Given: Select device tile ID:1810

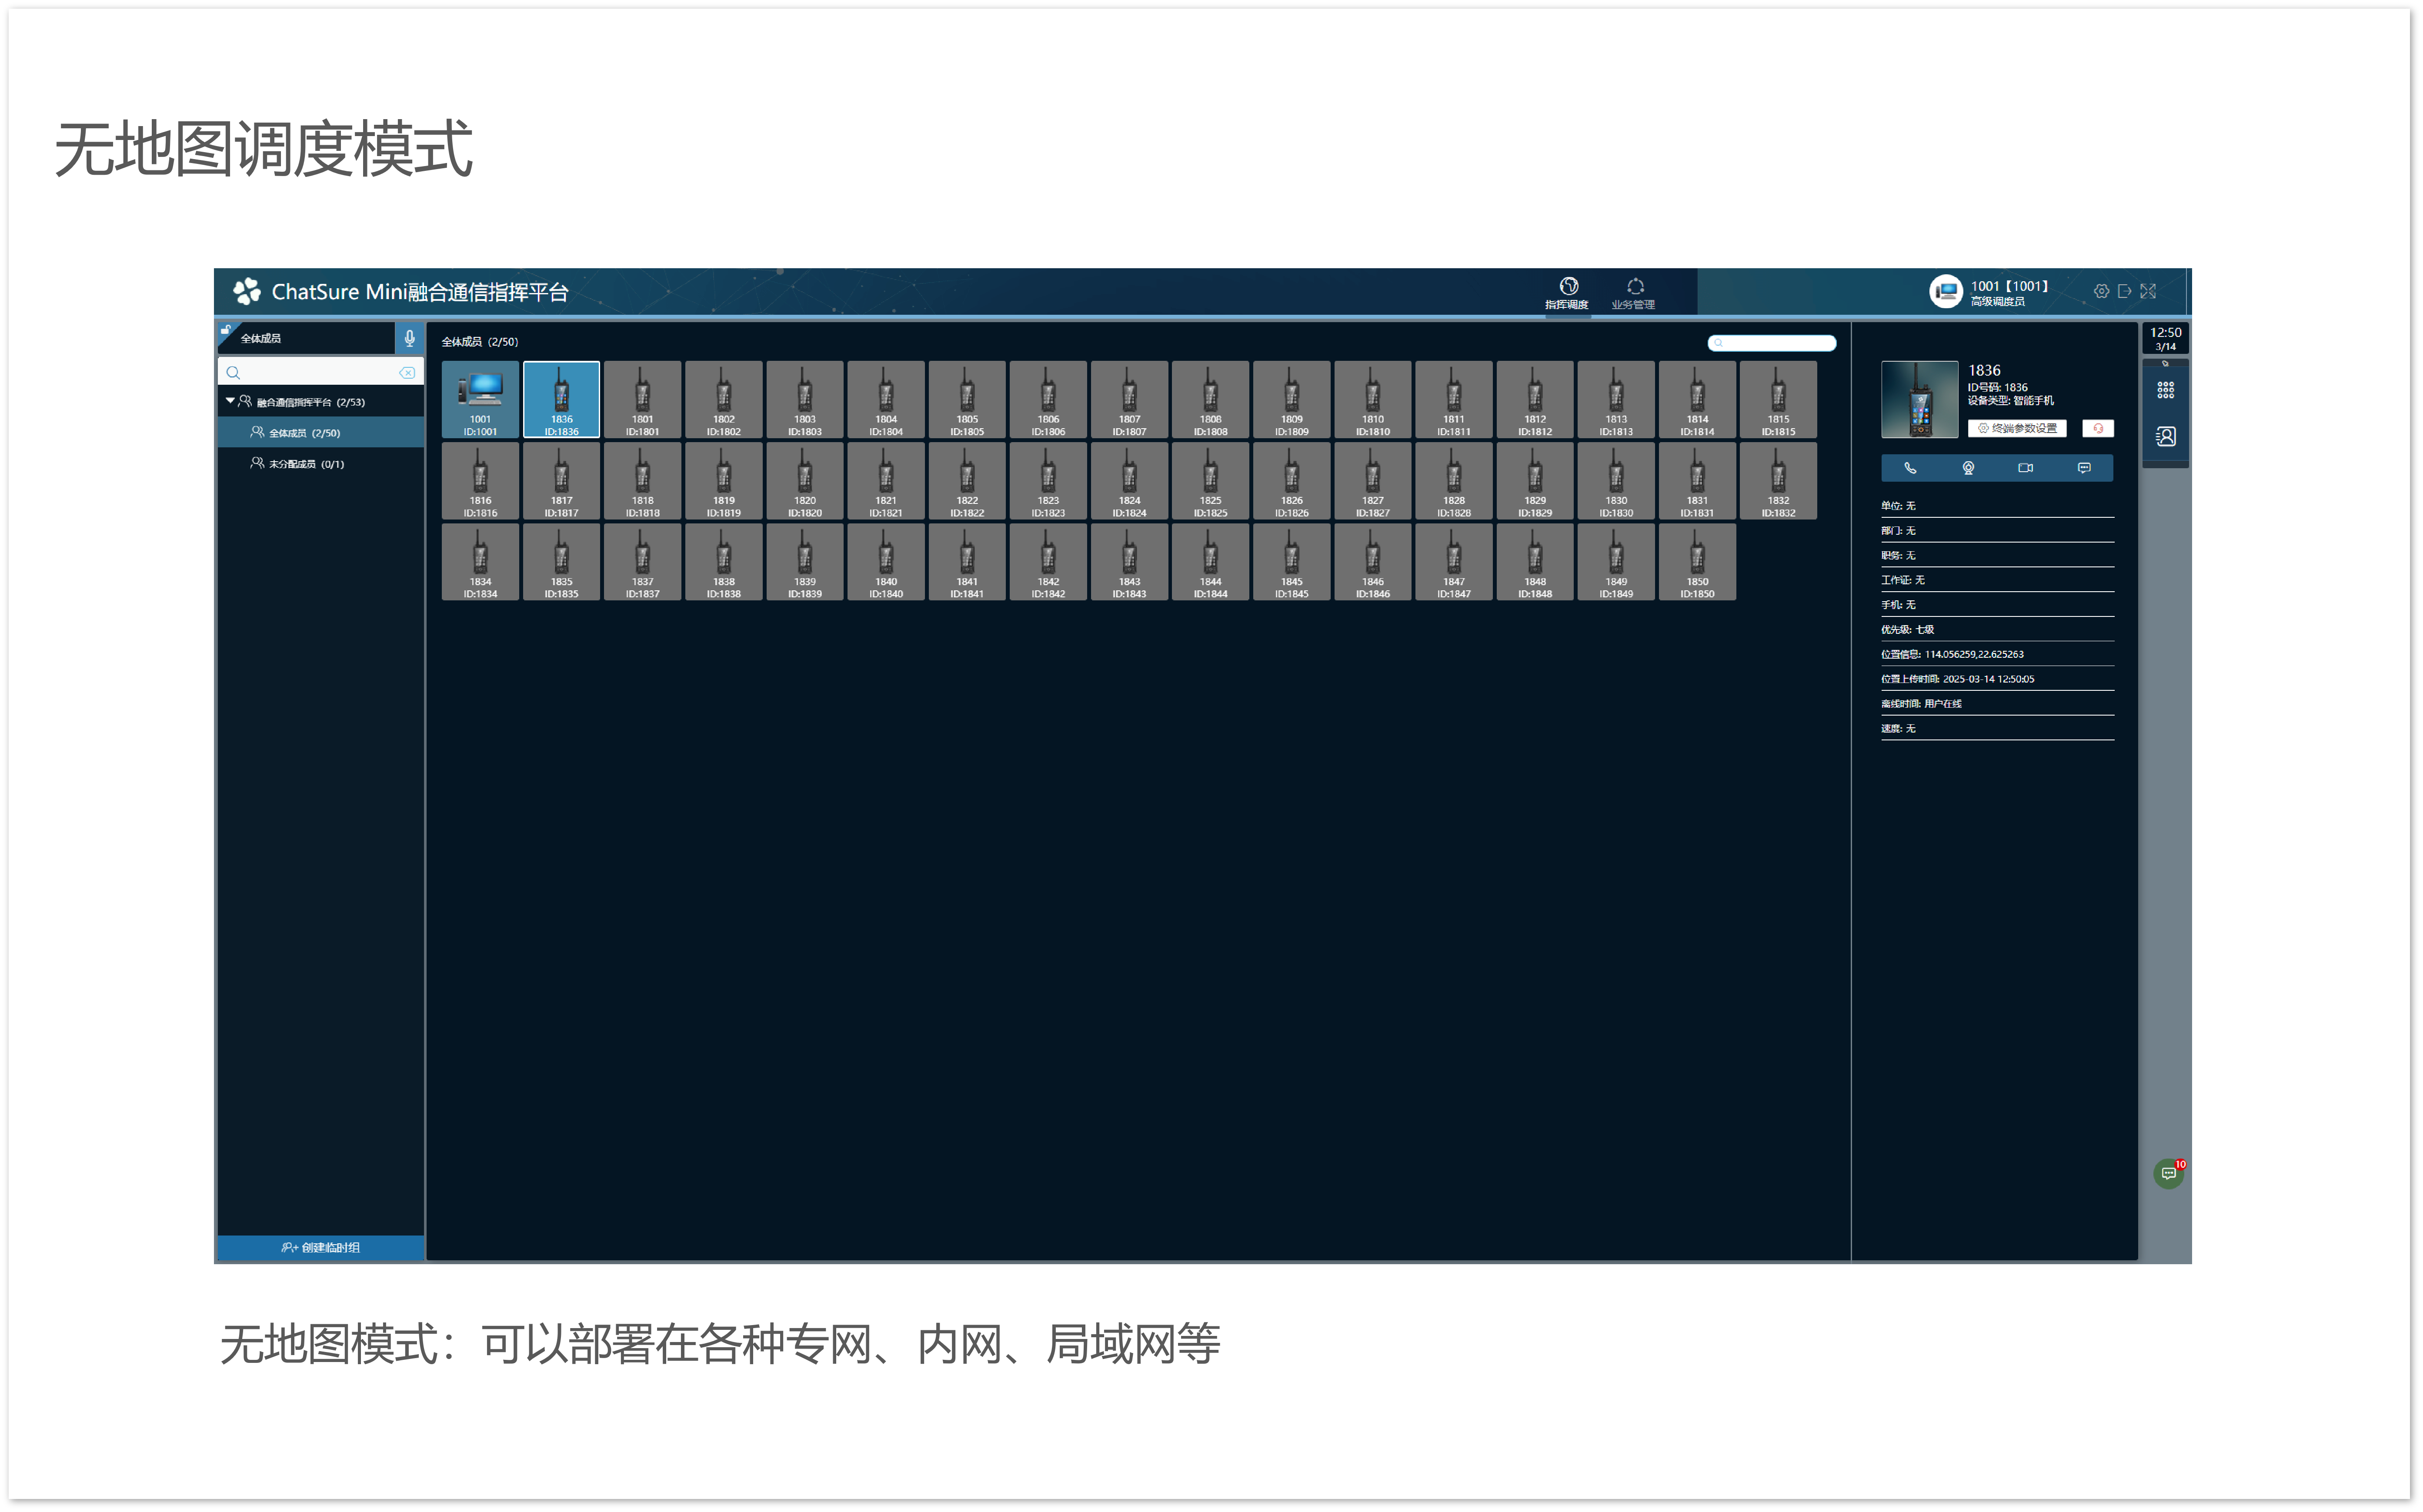Looking at the screenshot, I should pyautogui.click(x=1373, y=399).
